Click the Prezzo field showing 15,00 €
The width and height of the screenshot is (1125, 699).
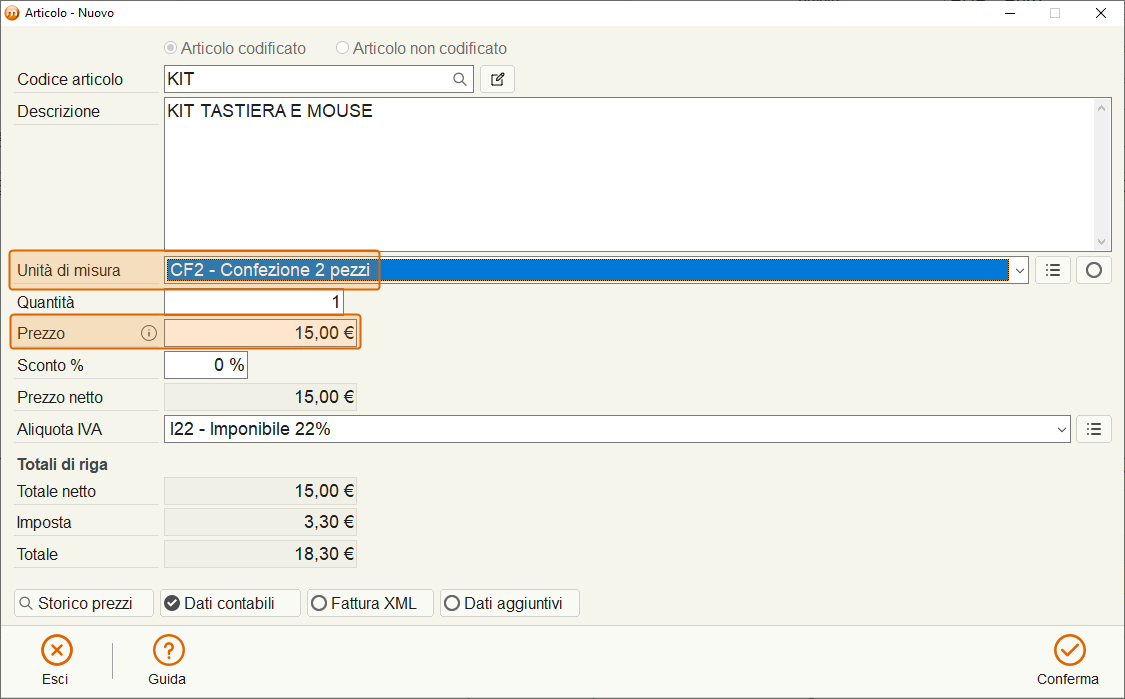point(260,333)
